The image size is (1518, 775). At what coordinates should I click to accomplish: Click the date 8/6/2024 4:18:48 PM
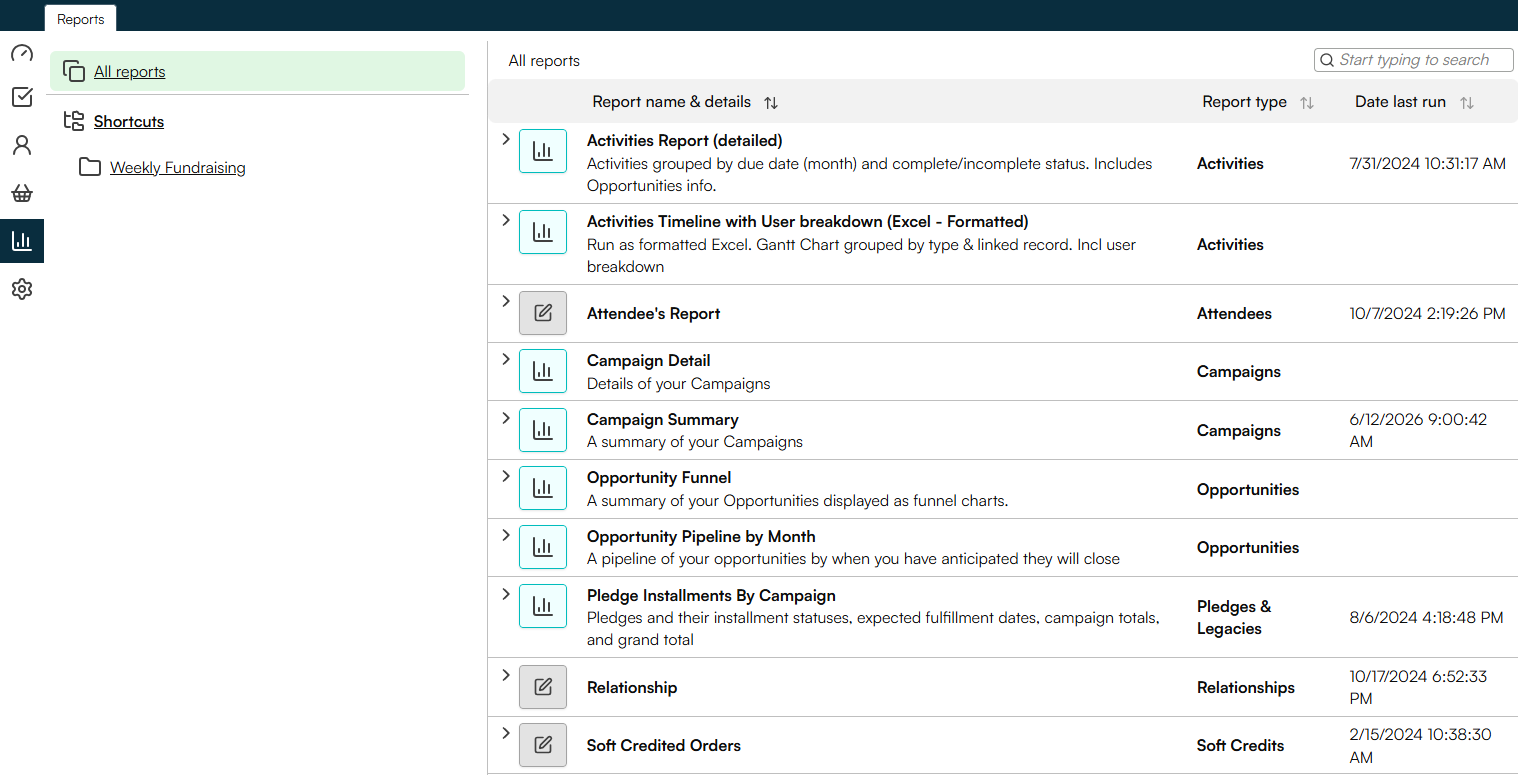[x=1427, y=618]
